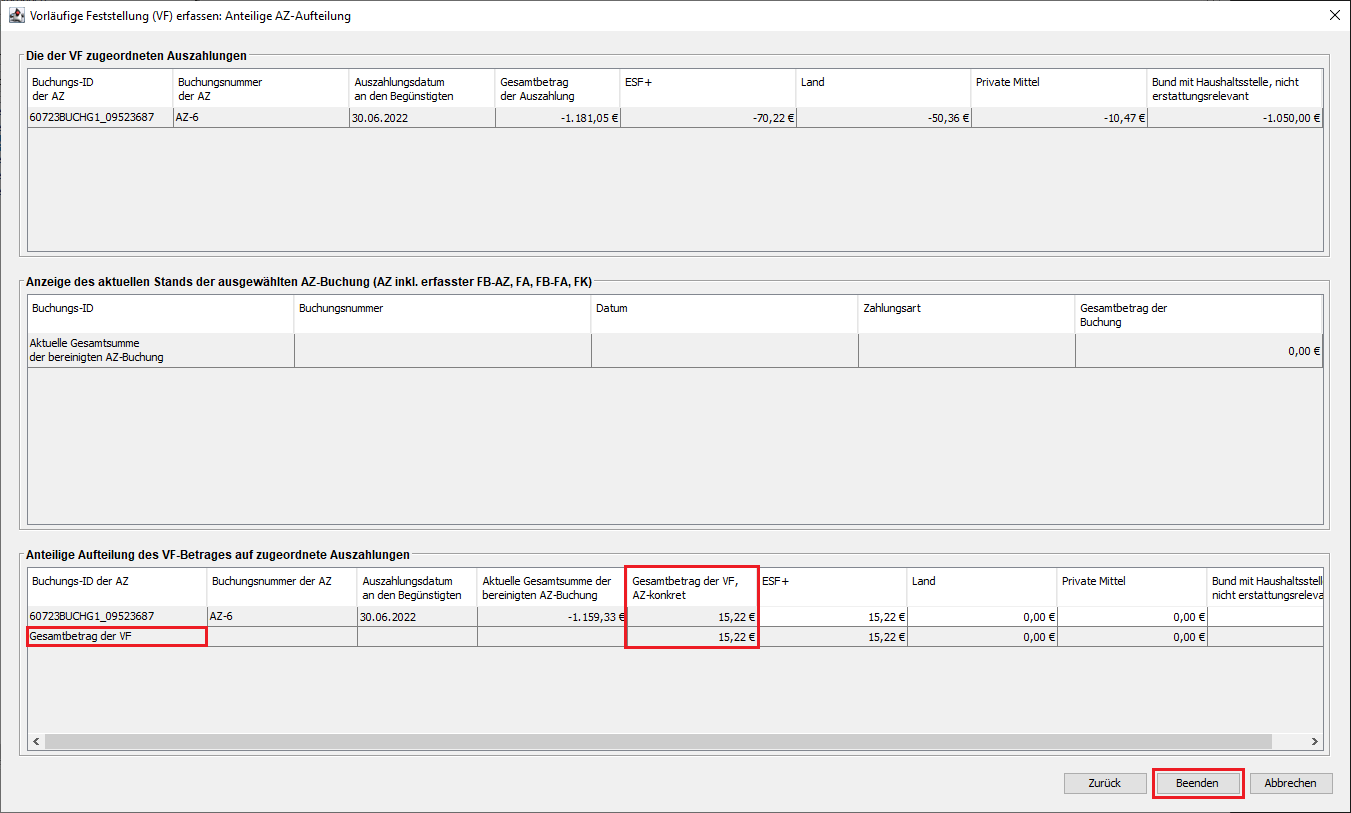Image resolution: width=1351 pixels, height=813 pixels.
Task: Select the total row's 15,22 € under ESF+
Action: 833,636
